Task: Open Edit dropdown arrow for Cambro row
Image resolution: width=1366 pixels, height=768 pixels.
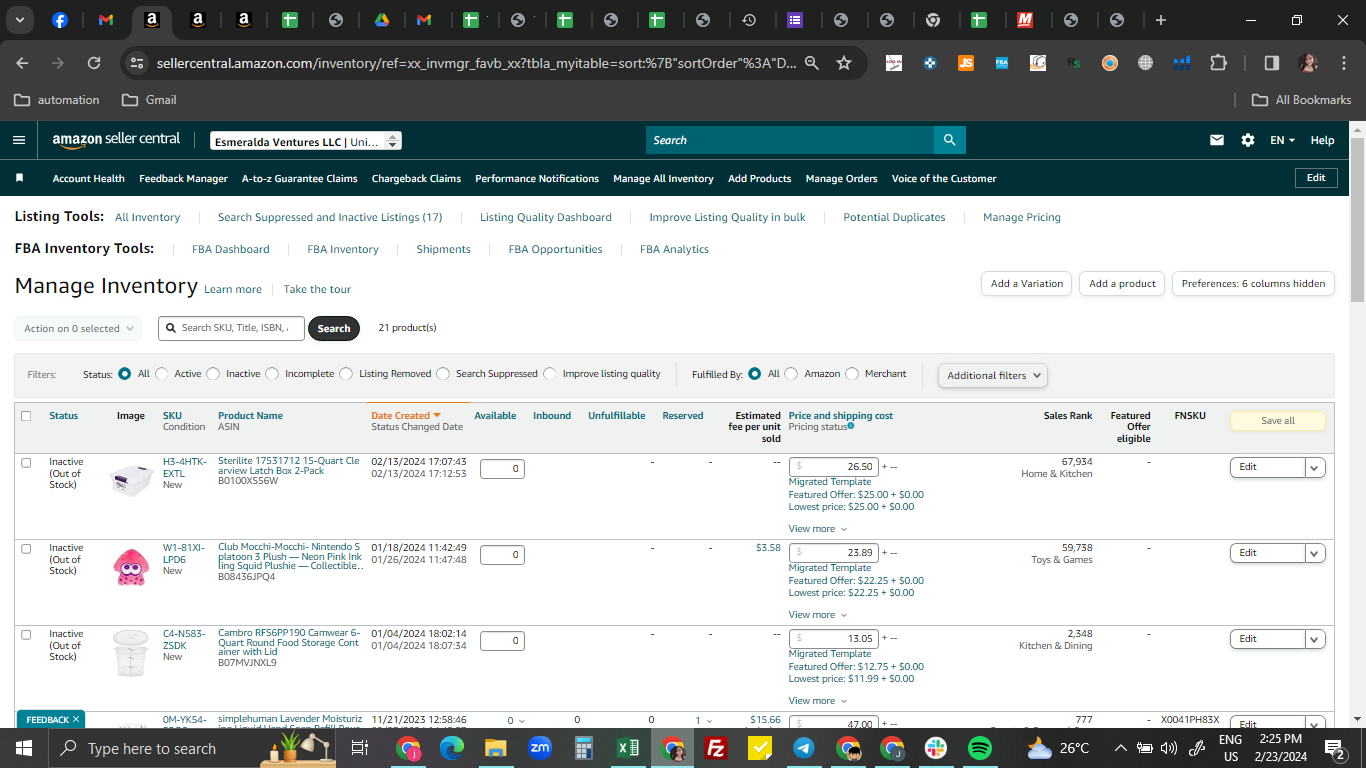Action: click(1315, 639)
